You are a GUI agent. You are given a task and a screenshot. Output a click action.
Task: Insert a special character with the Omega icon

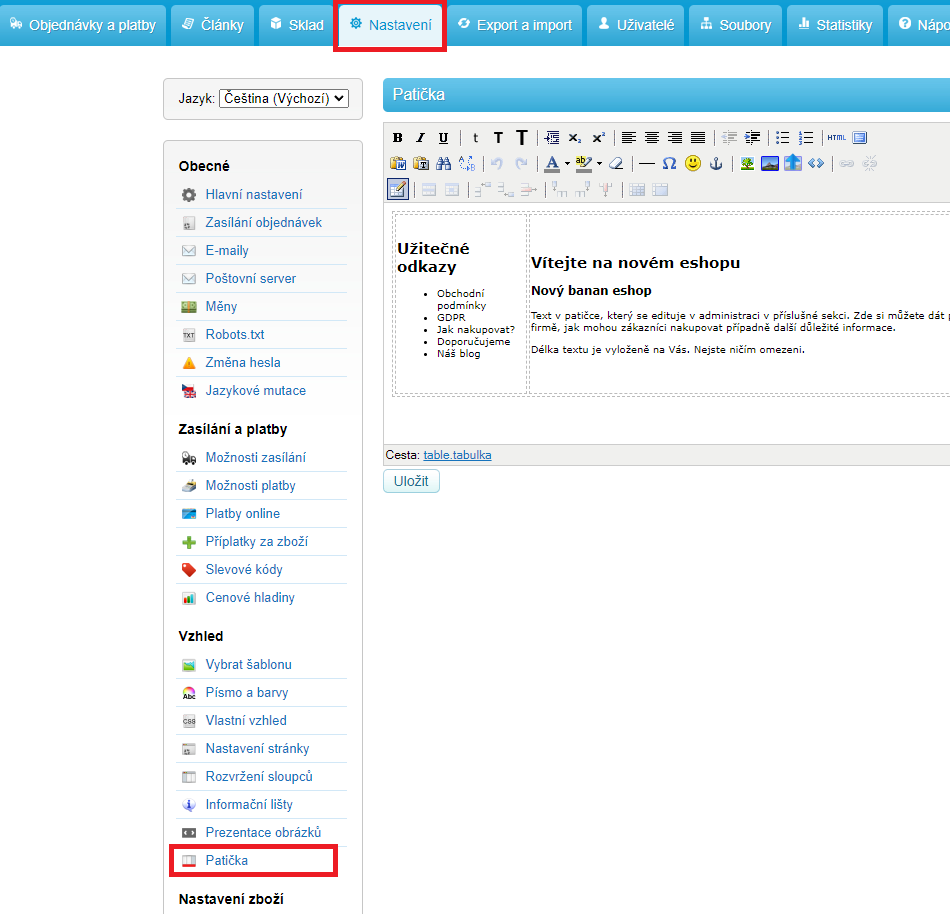tap(670, 163)
